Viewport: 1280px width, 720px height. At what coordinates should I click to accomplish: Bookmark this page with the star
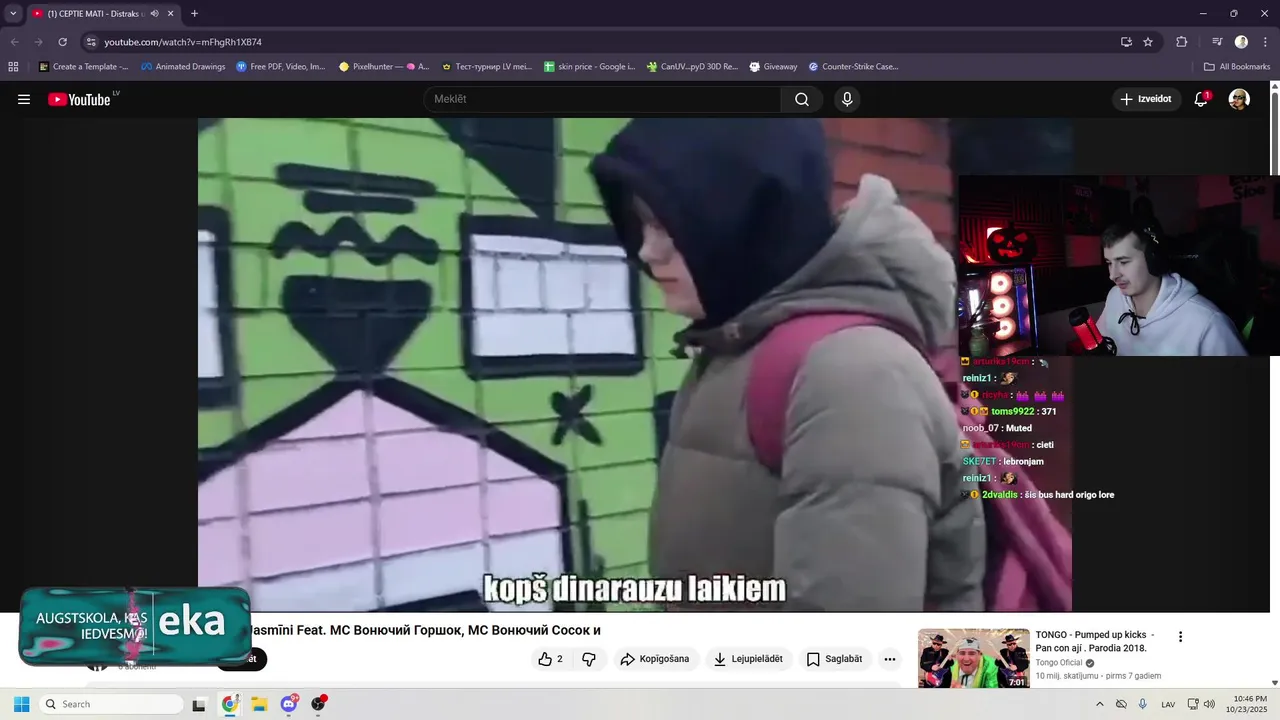pos(1148,42)
